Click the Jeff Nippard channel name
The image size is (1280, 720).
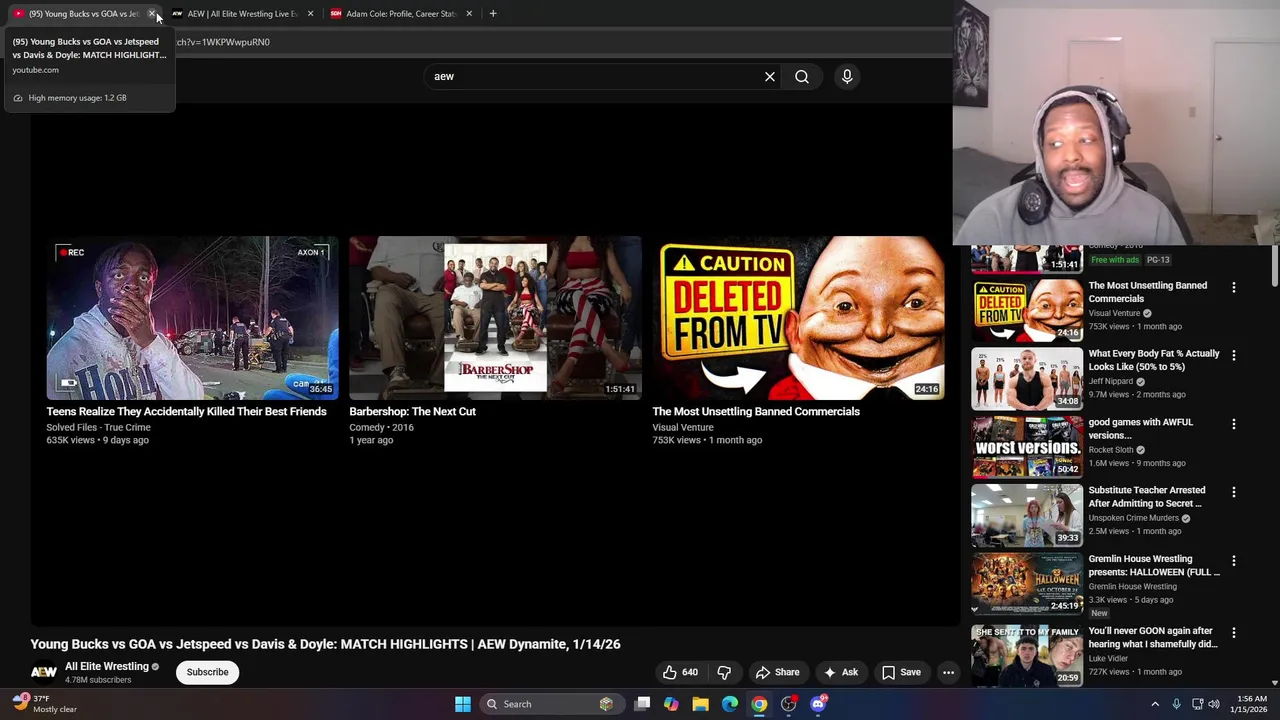1111,381
